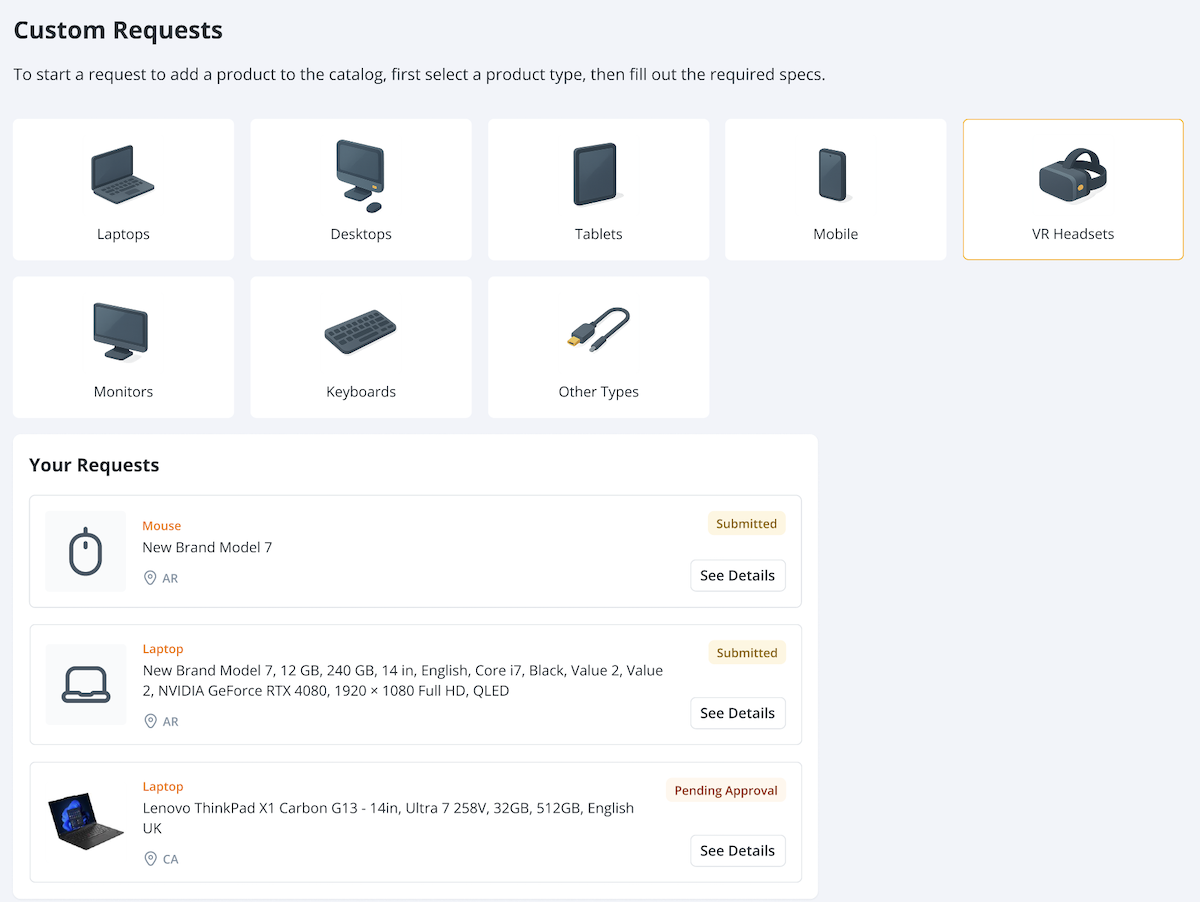Click the CA location pin icon

(151, 859)
